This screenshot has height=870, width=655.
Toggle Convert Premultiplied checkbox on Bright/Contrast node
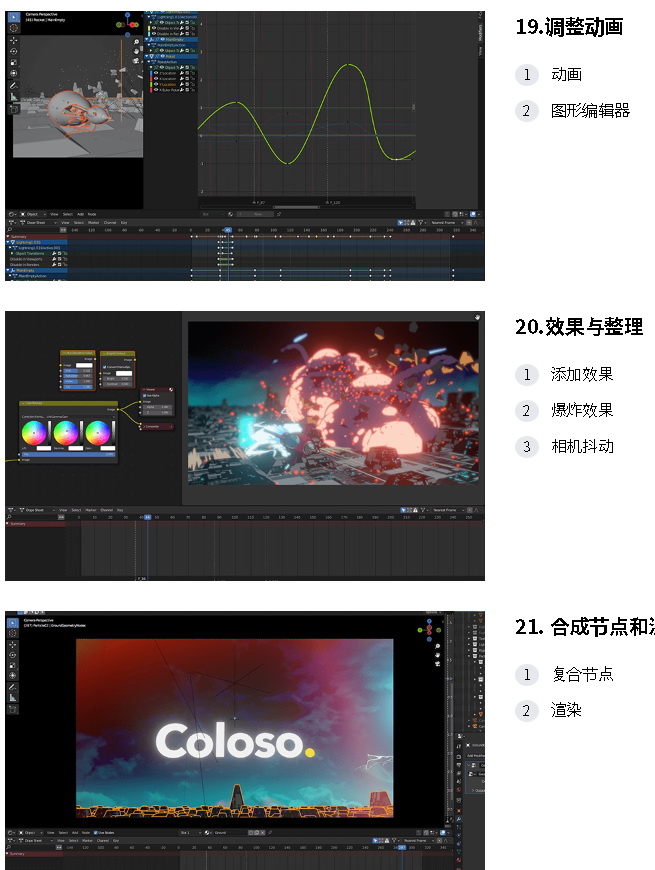click(105, 367)
